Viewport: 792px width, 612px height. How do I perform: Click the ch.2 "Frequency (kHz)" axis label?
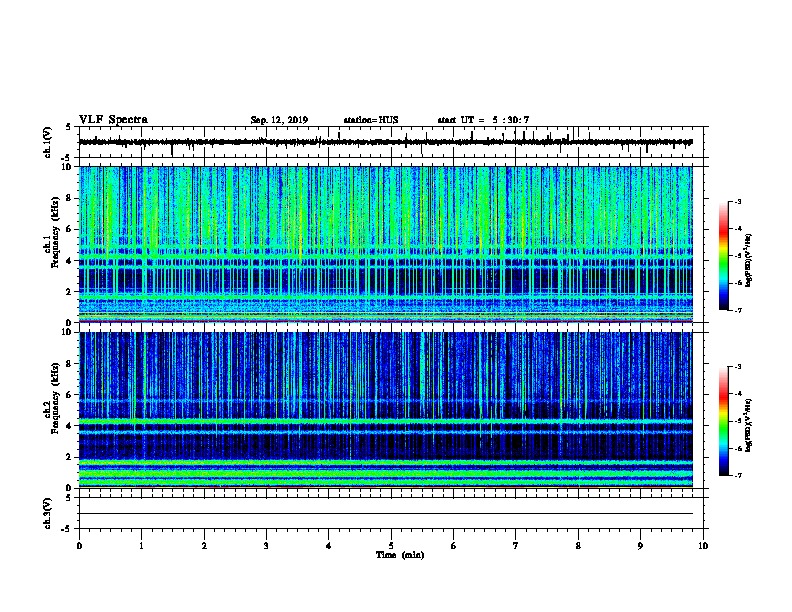(x=55, y=398)
